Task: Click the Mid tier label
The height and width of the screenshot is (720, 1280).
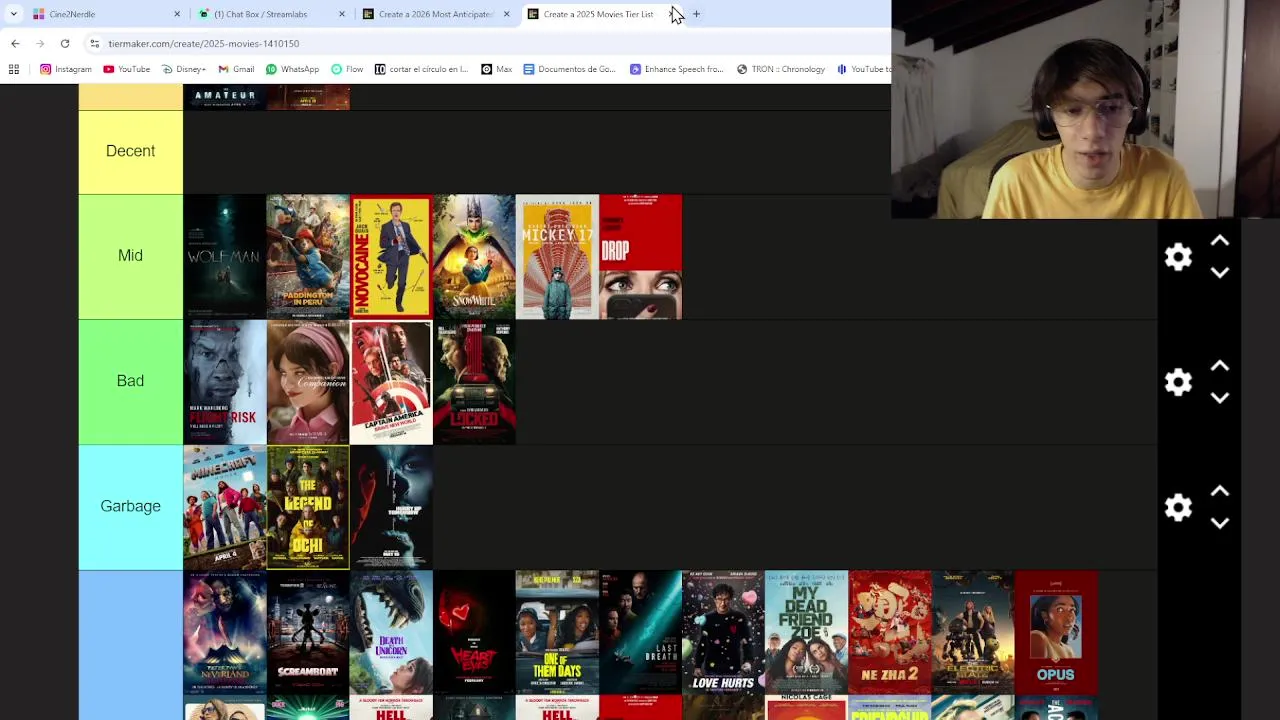Action: [130, 256]
